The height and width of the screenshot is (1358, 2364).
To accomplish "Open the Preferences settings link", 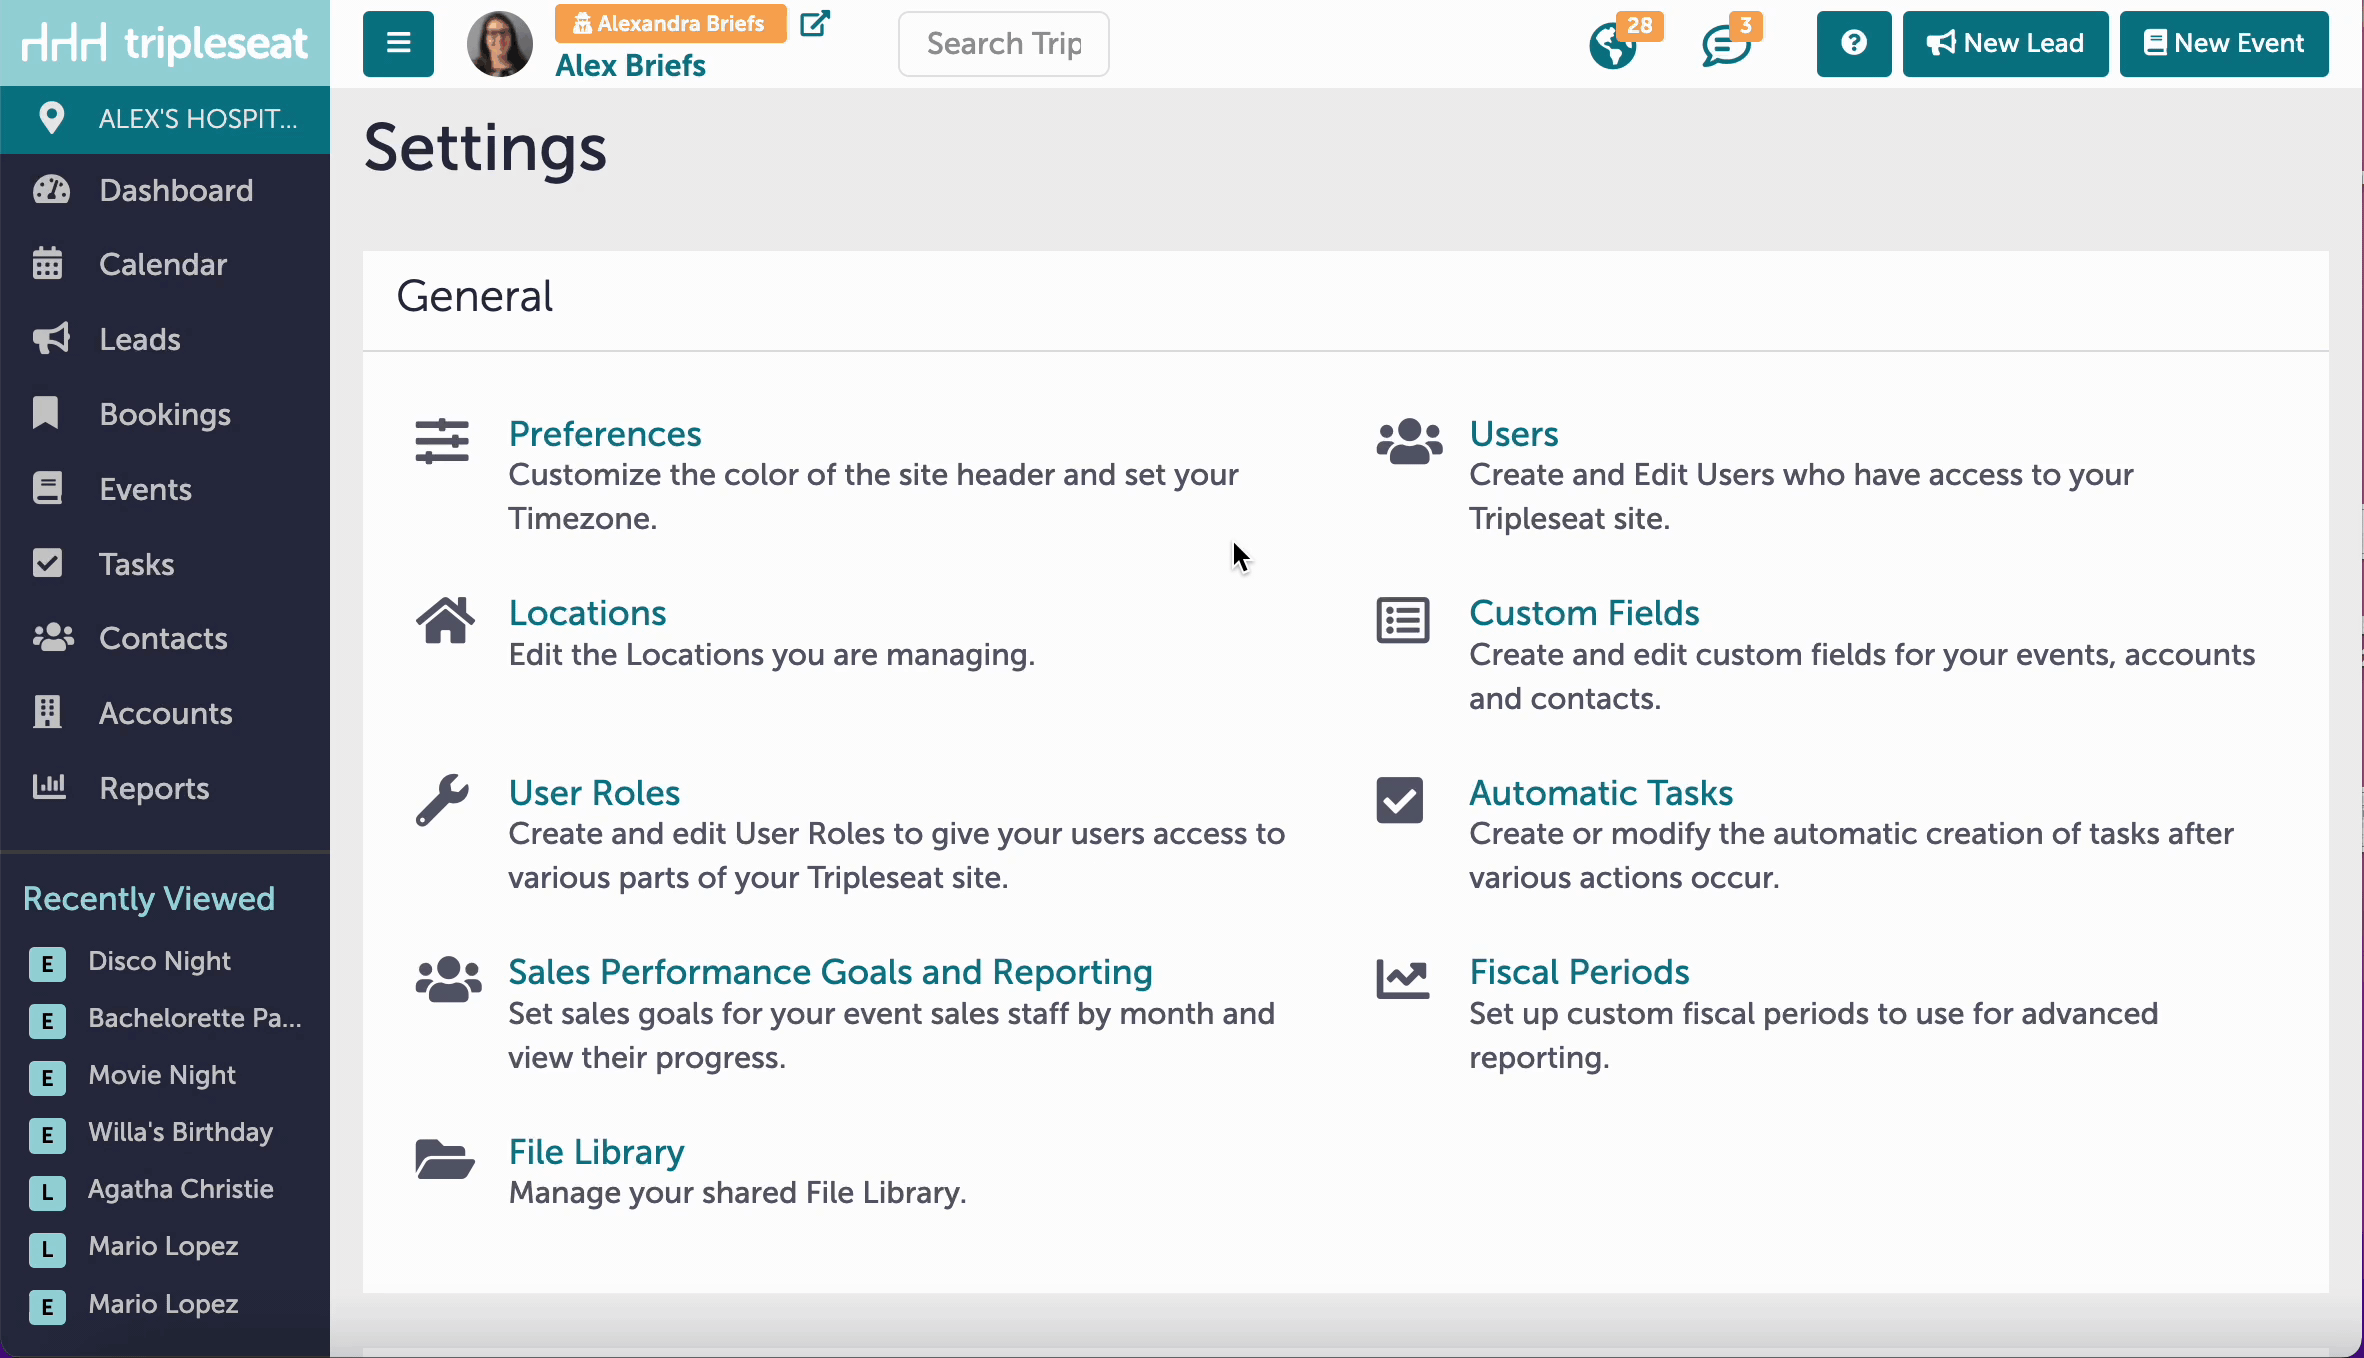I will (x=605, y=434).
